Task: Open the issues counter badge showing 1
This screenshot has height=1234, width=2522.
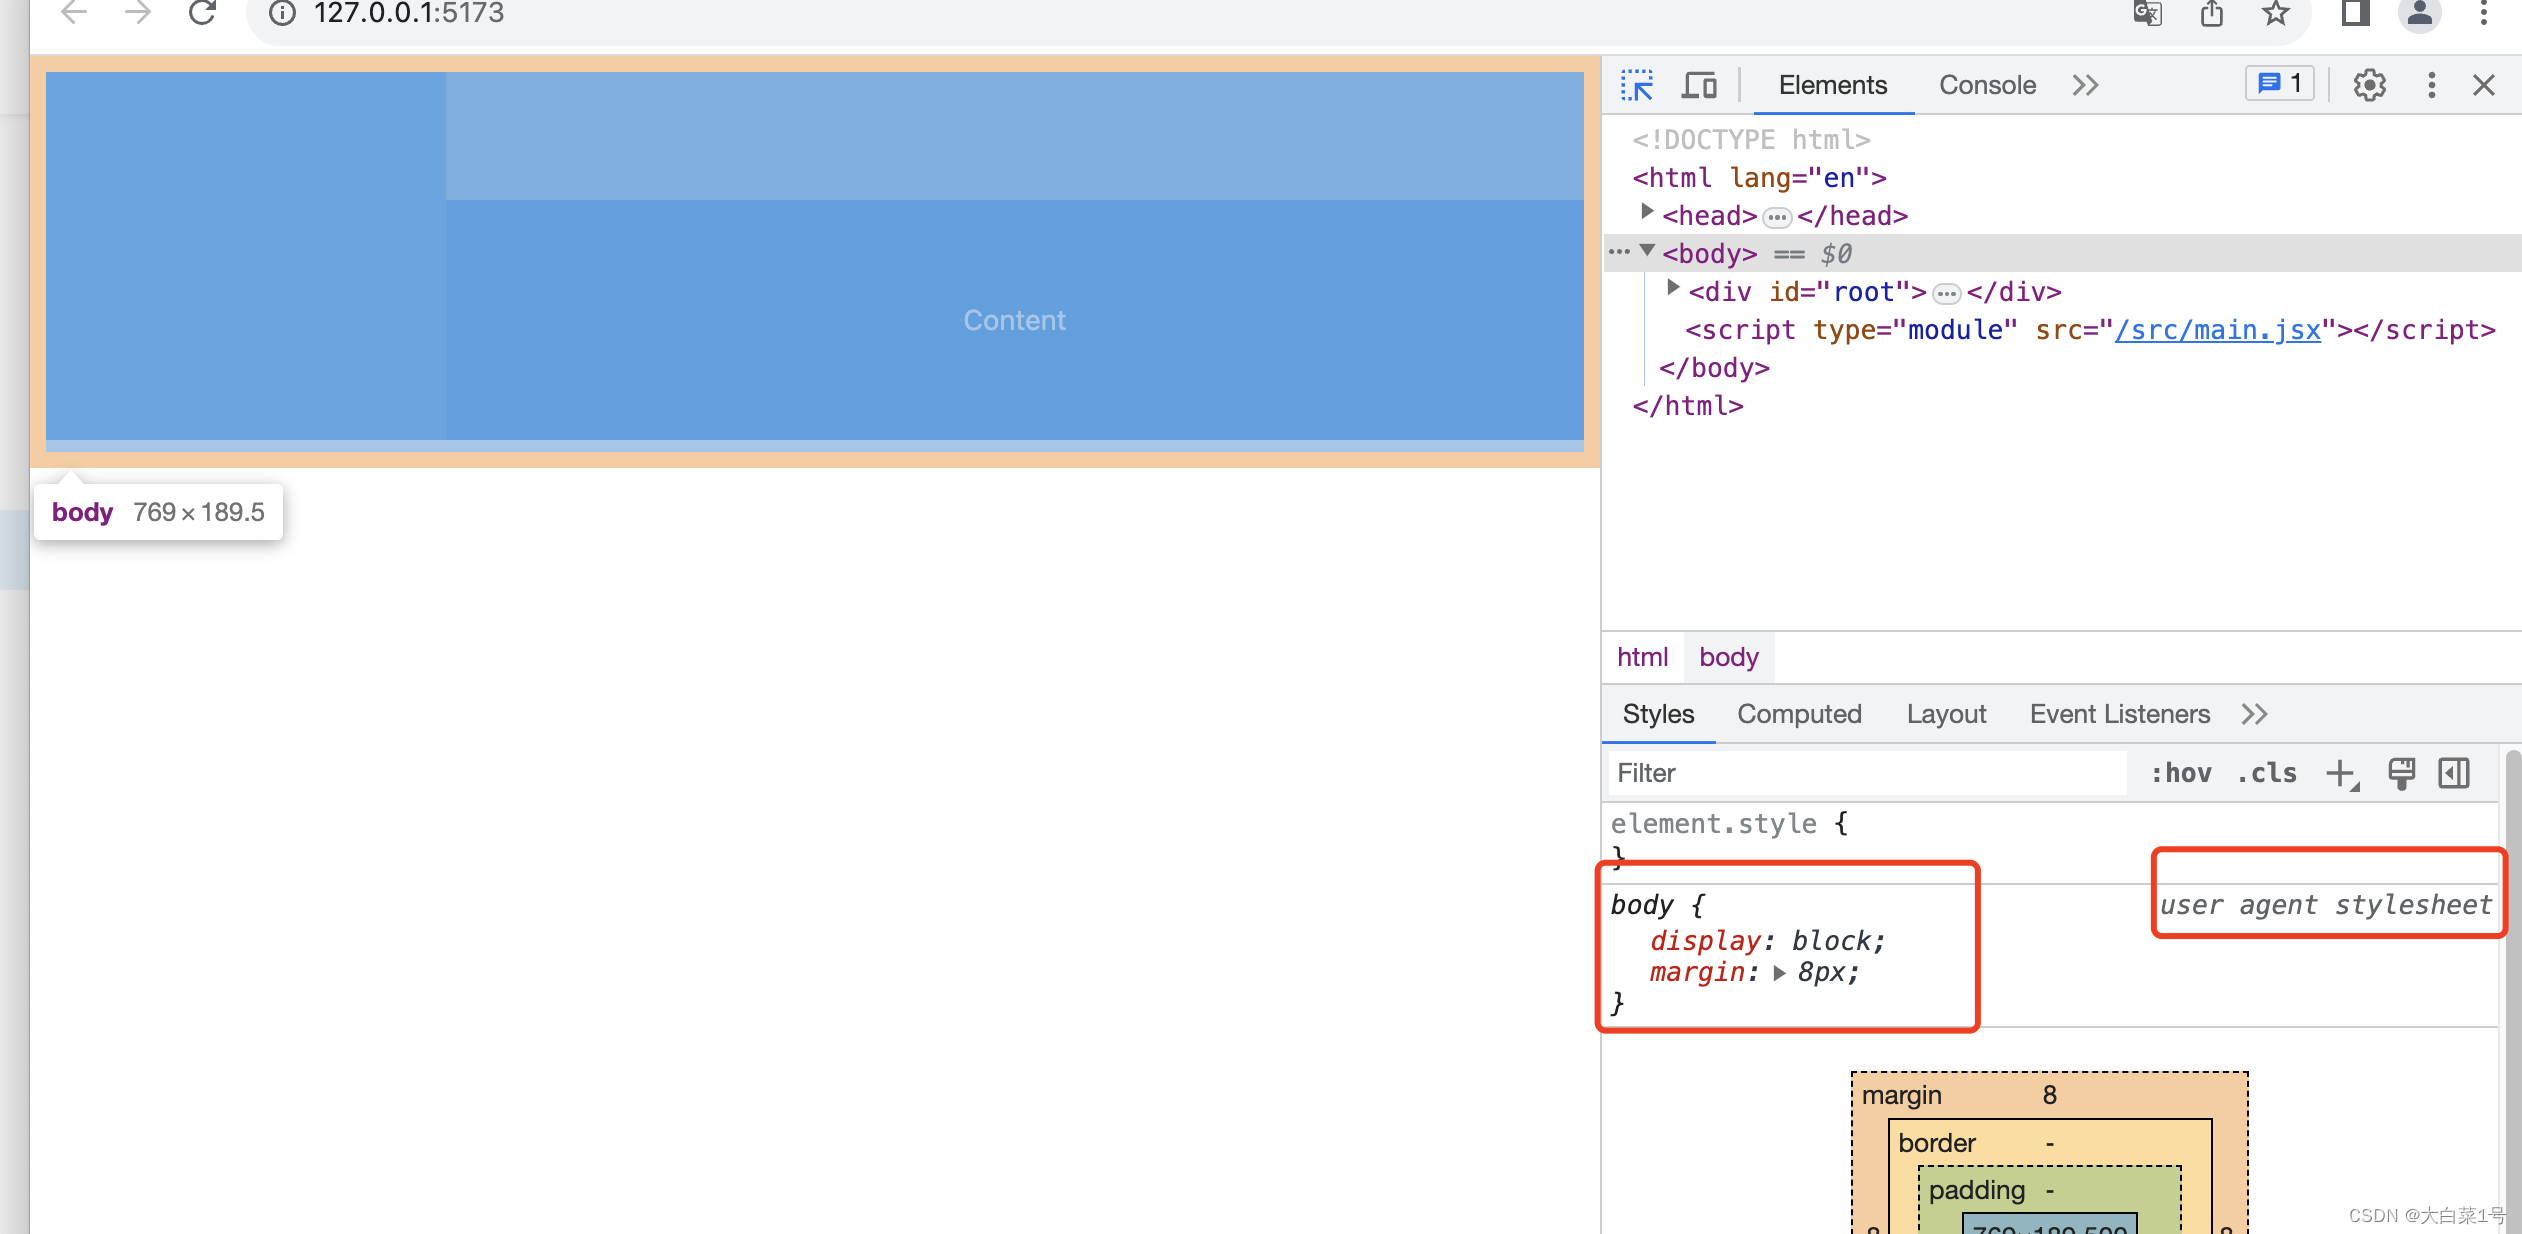Action: (x=2279, y=83)
